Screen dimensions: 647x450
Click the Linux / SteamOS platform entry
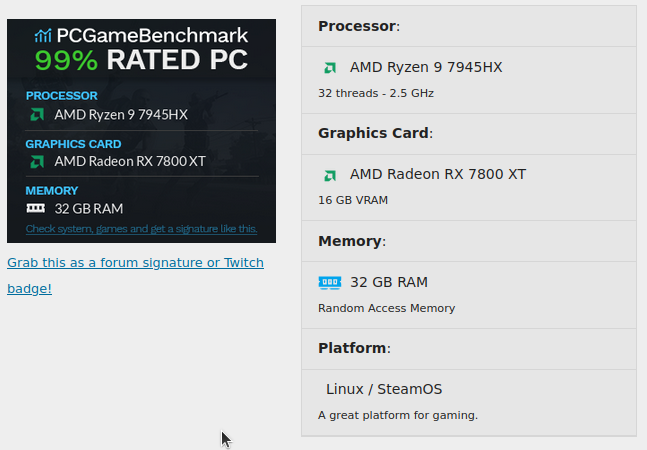point(384,389)
